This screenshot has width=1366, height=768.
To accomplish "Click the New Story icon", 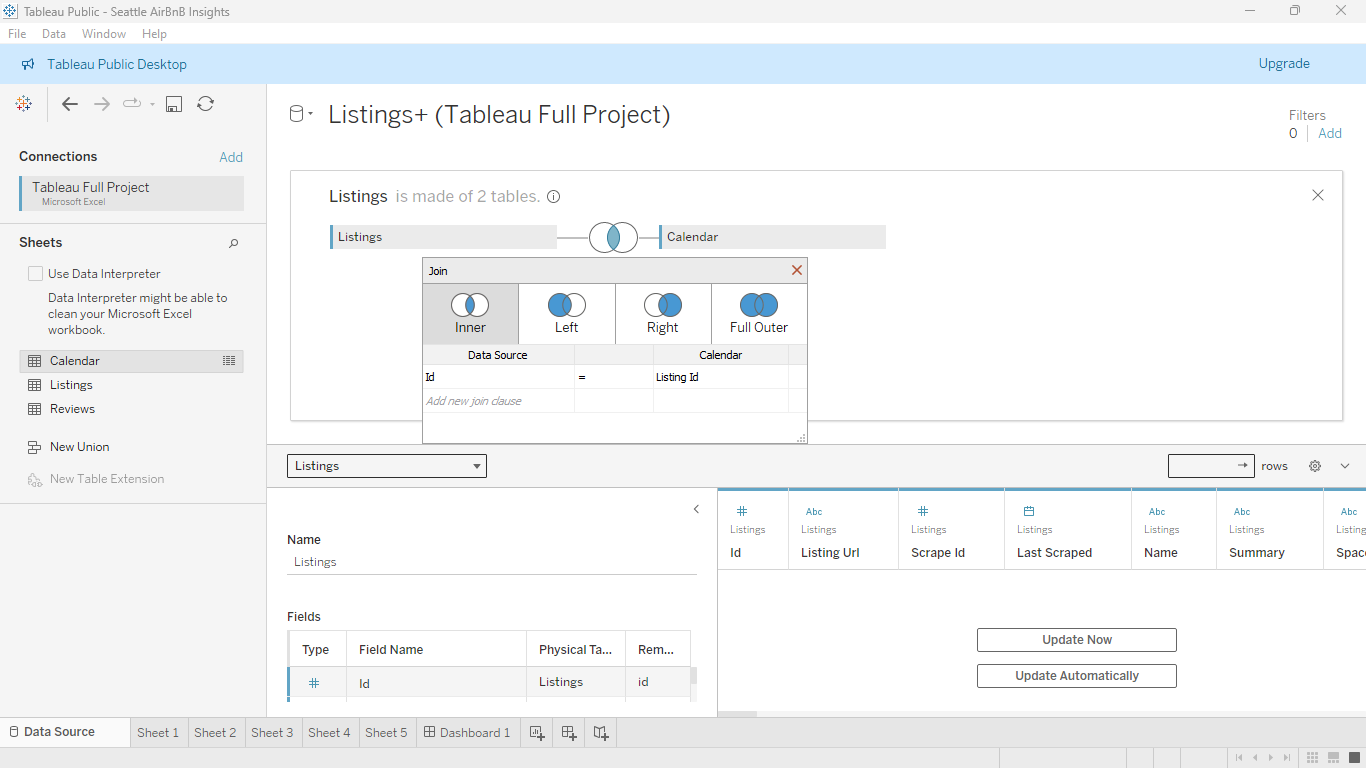I will coord(601,733).
